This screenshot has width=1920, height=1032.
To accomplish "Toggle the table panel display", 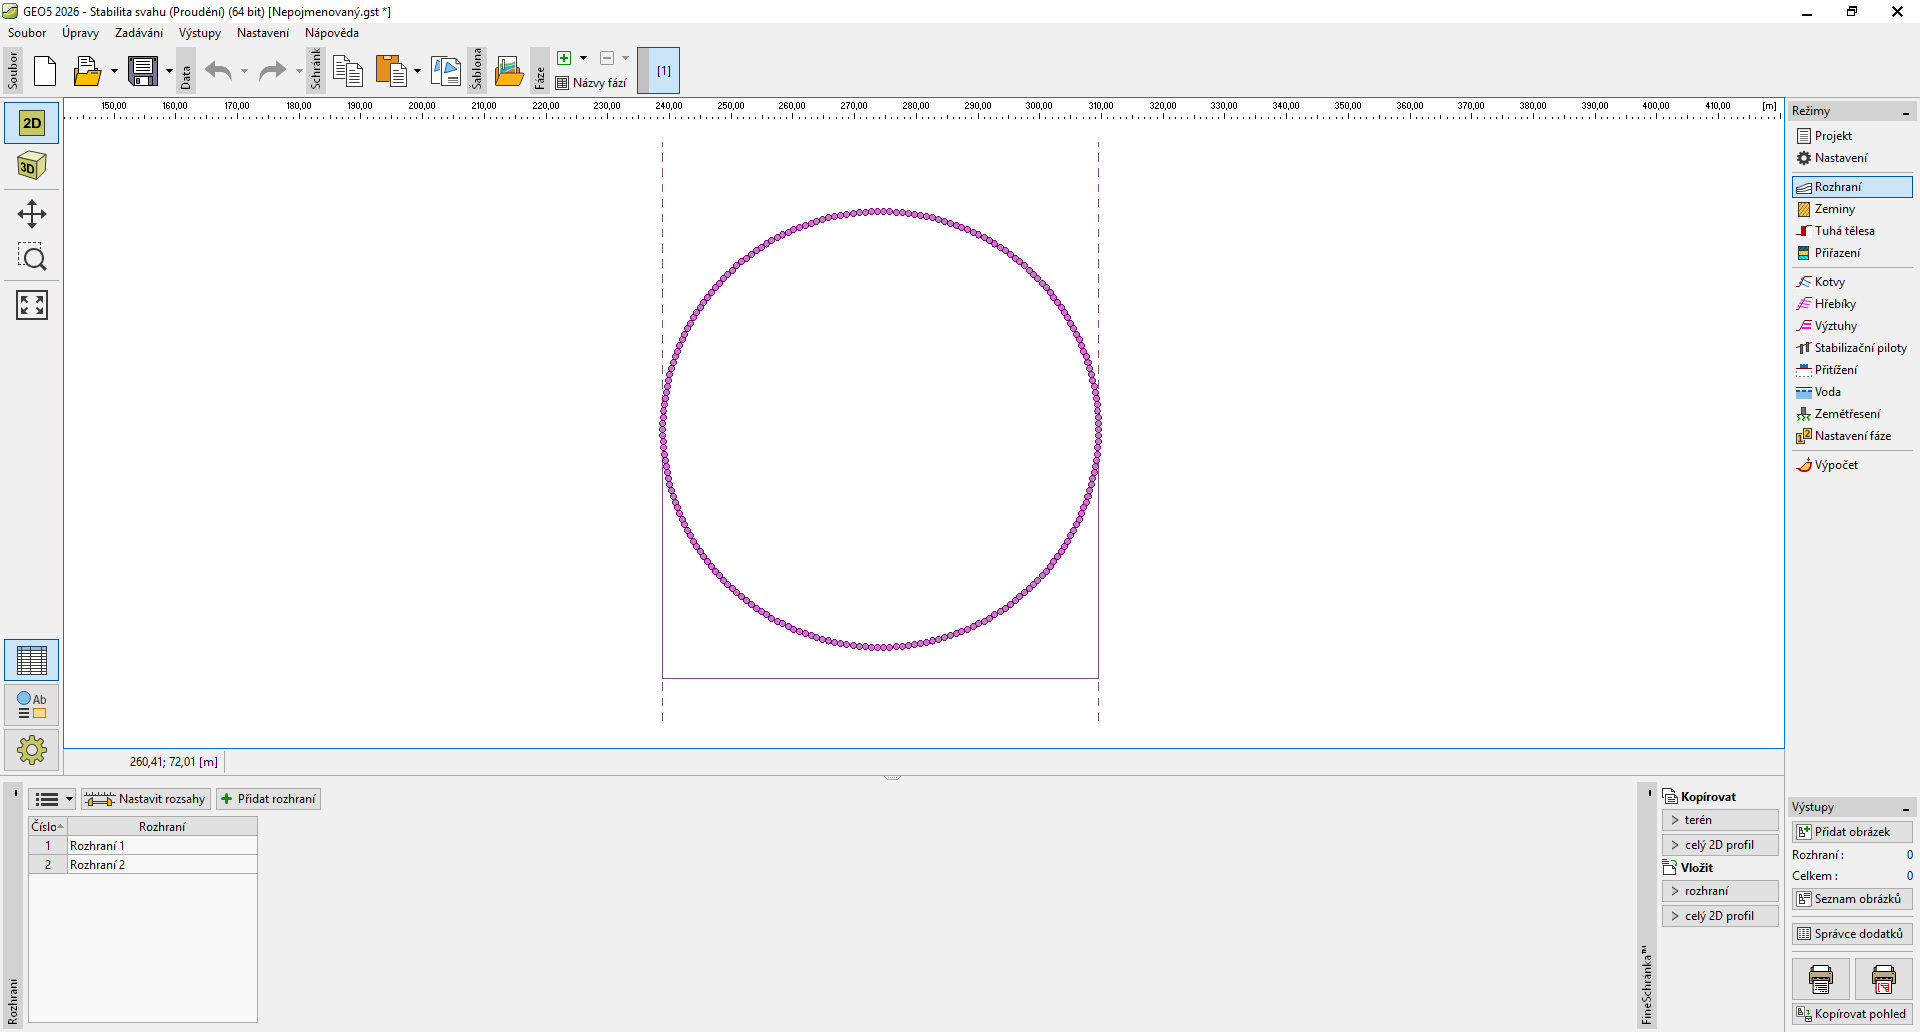I will click(32, 660).
